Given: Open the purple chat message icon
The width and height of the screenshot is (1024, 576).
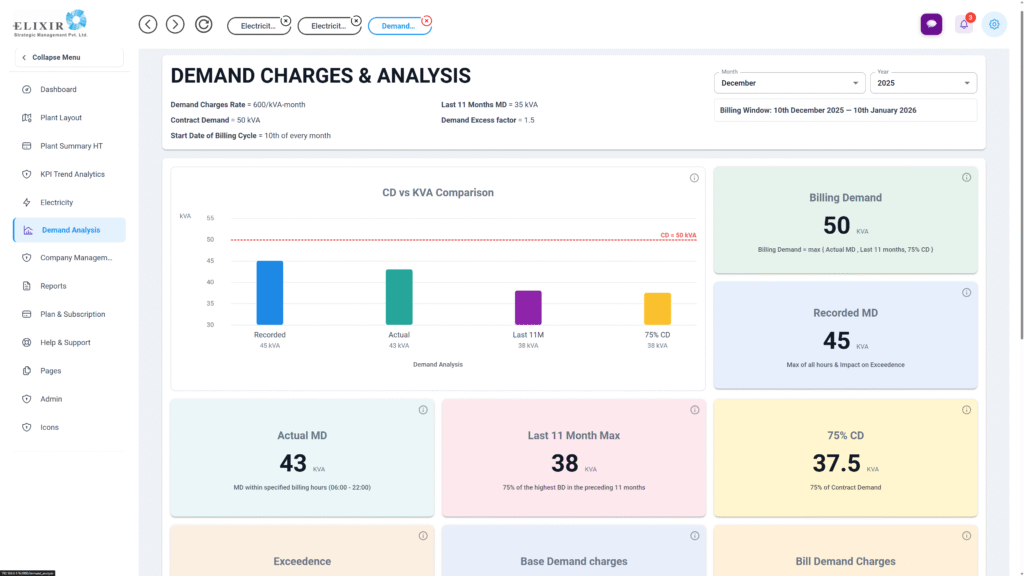Looking at the screenshot, I should point(931,24).
